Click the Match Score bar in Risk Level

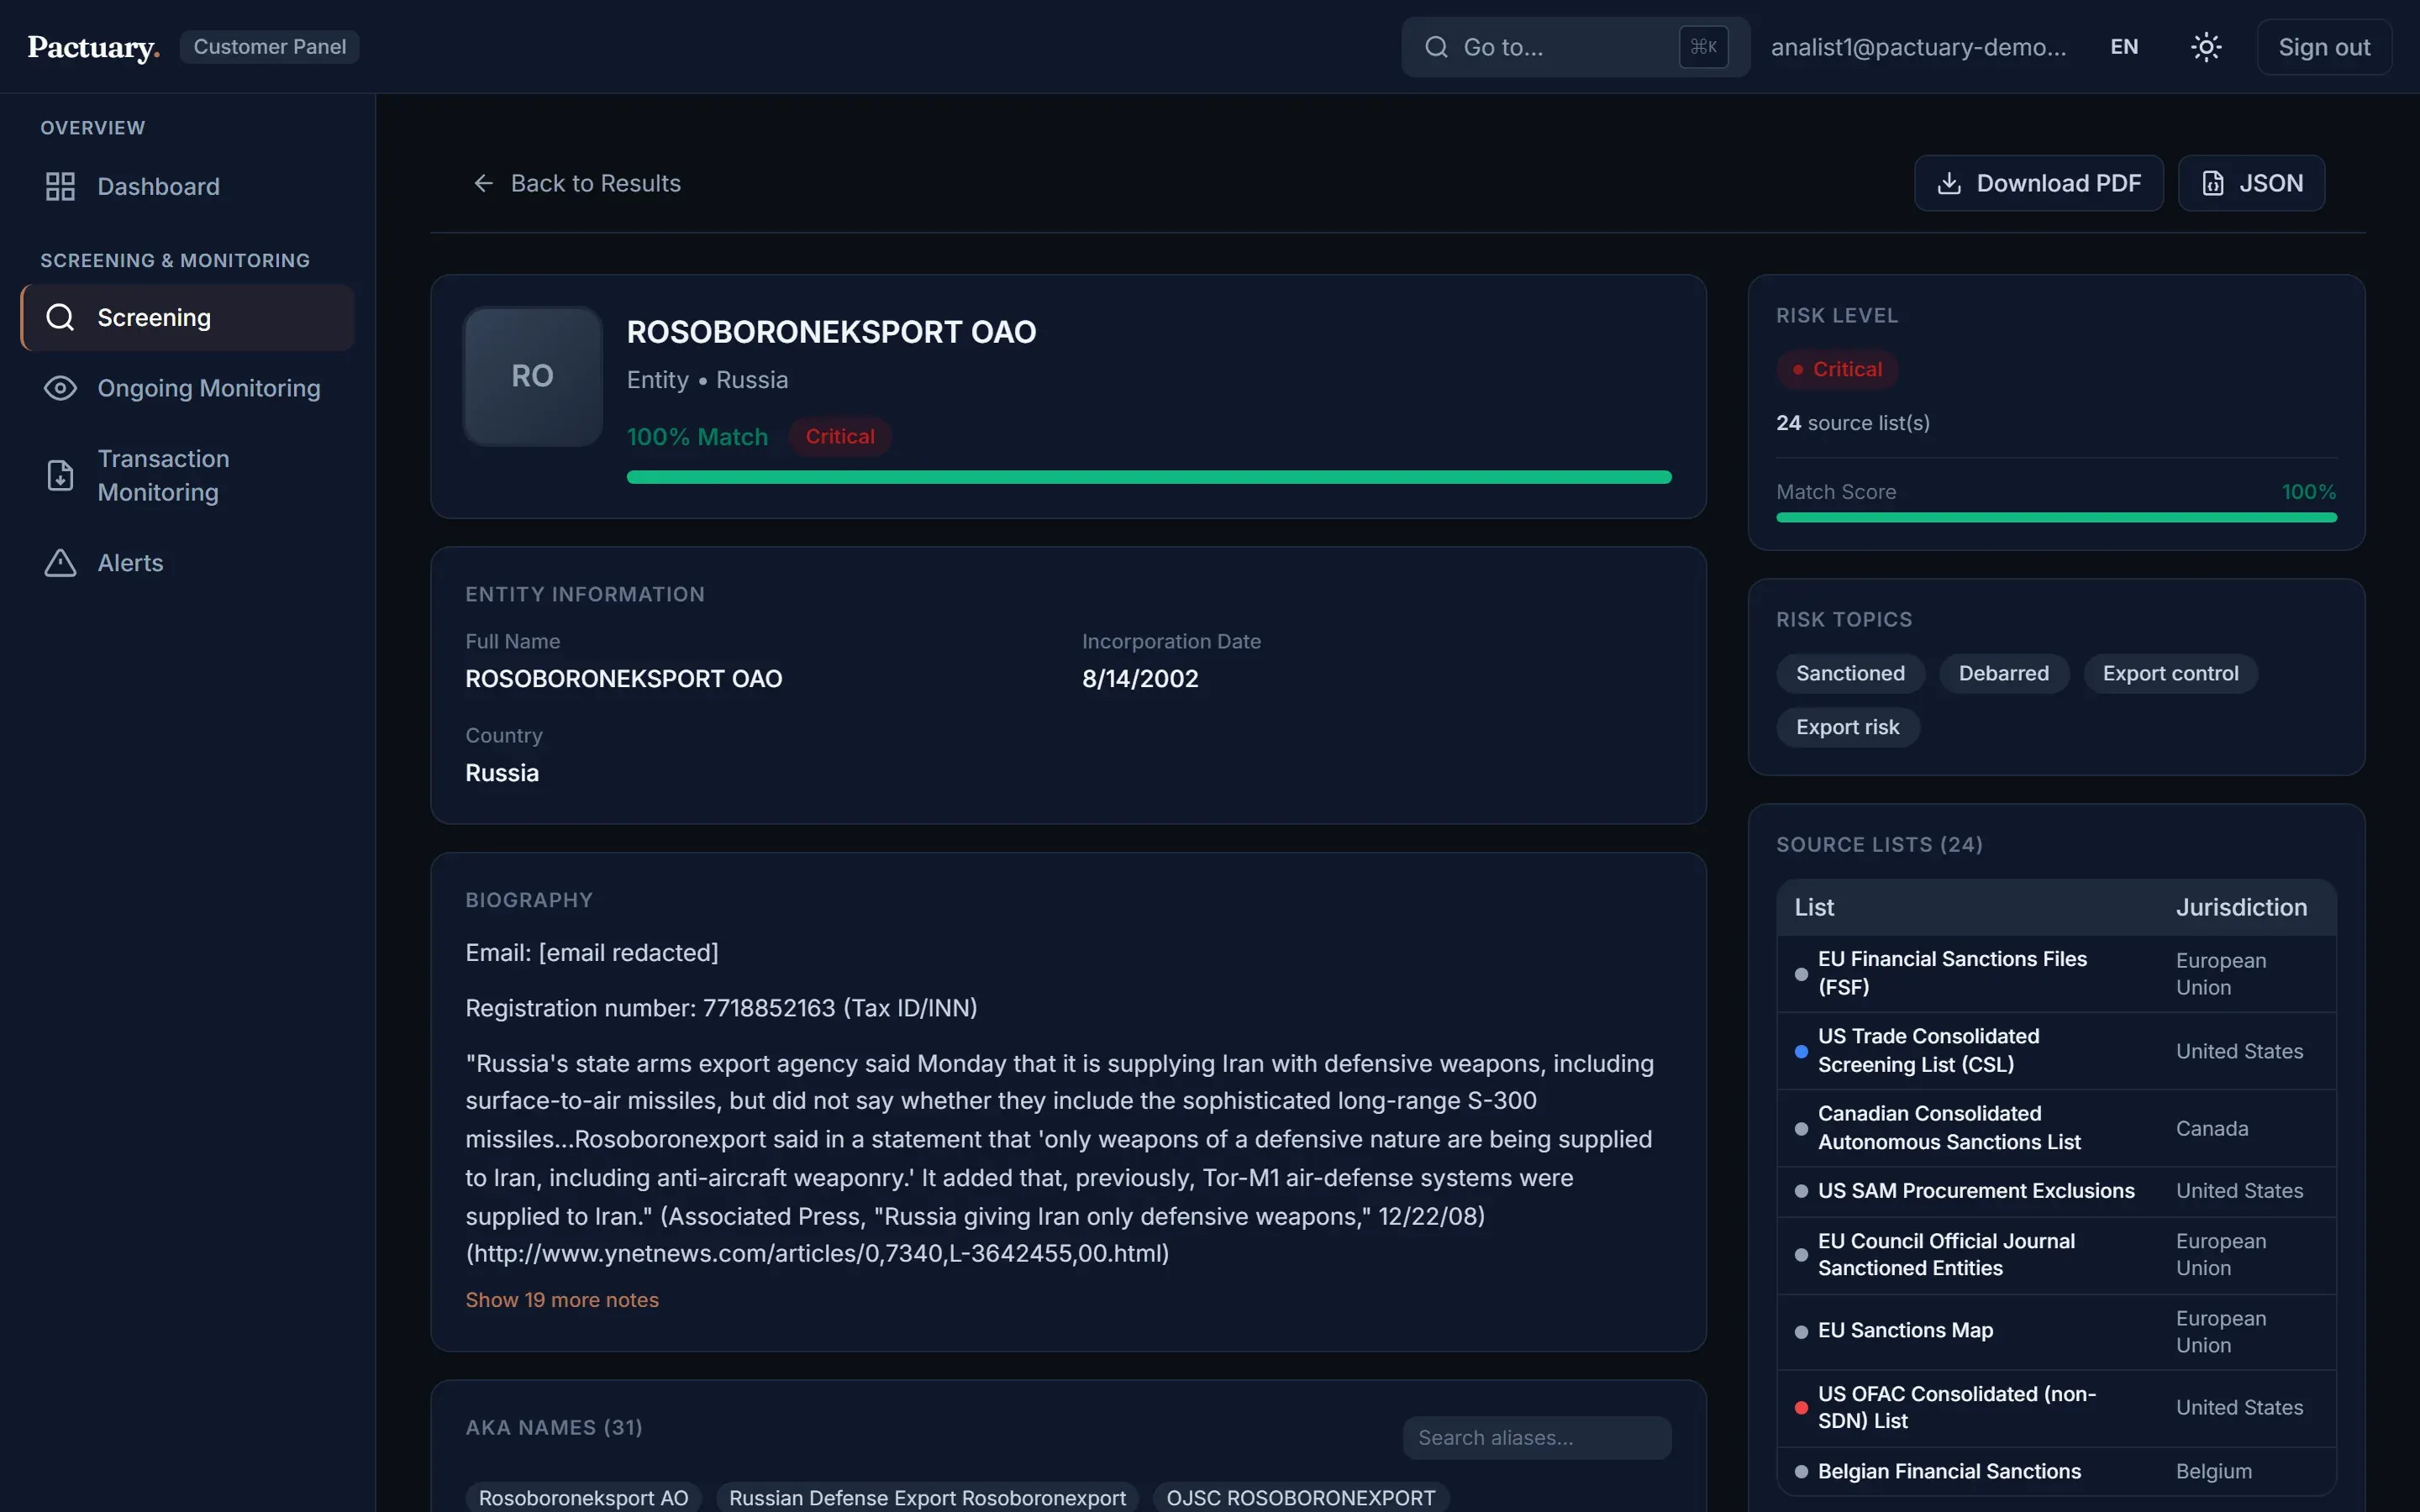point(2056,517)
